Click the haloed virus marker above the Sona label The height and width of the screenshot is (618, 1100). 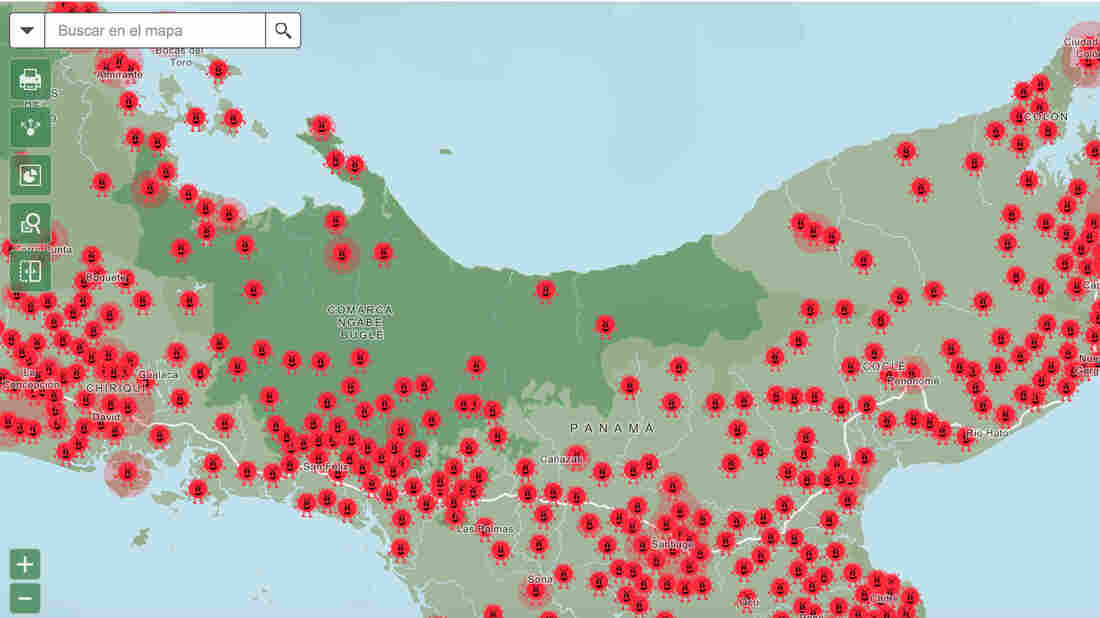coord(535,591)
